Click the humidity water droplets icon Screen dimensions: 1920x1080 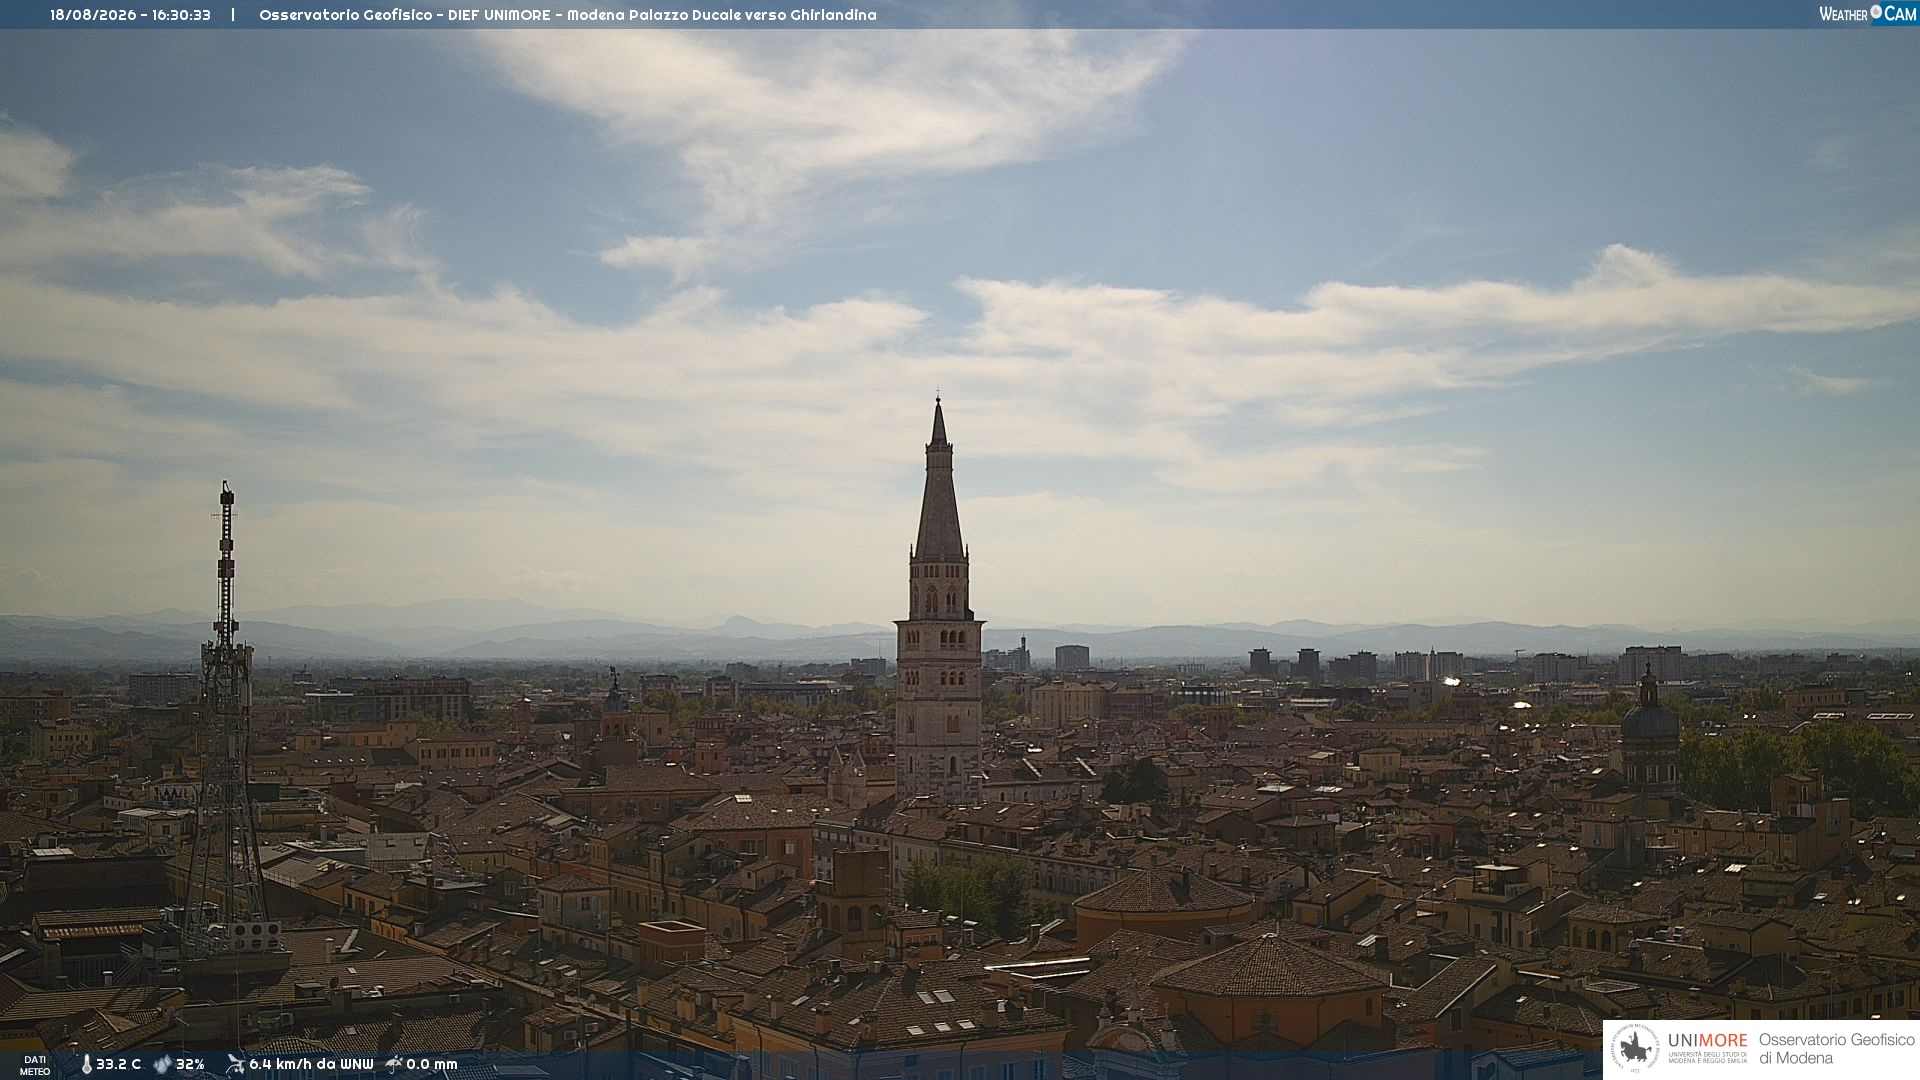point(162,1064)
